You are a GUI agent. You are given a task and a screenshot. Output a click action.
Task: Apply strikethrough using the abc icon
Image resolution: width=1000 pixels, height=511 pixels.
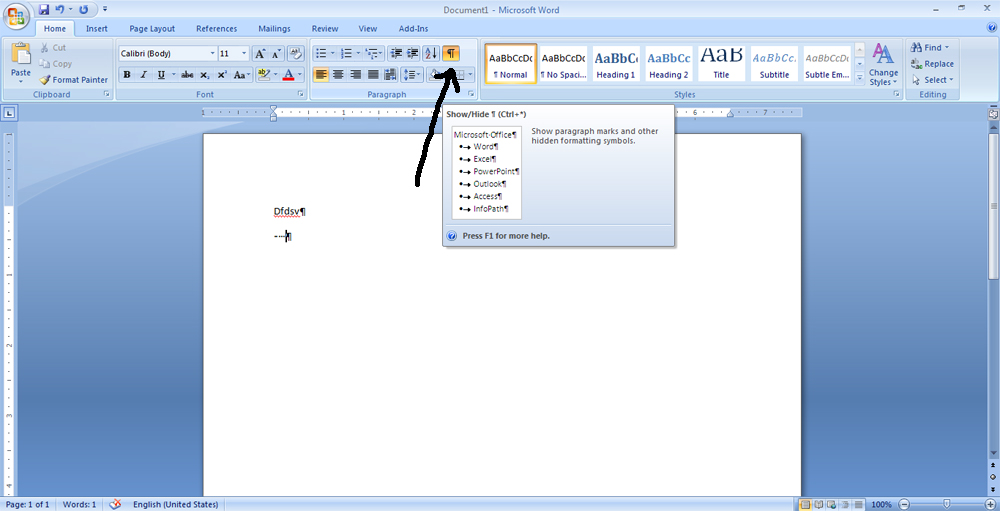[x=187, y=75]
